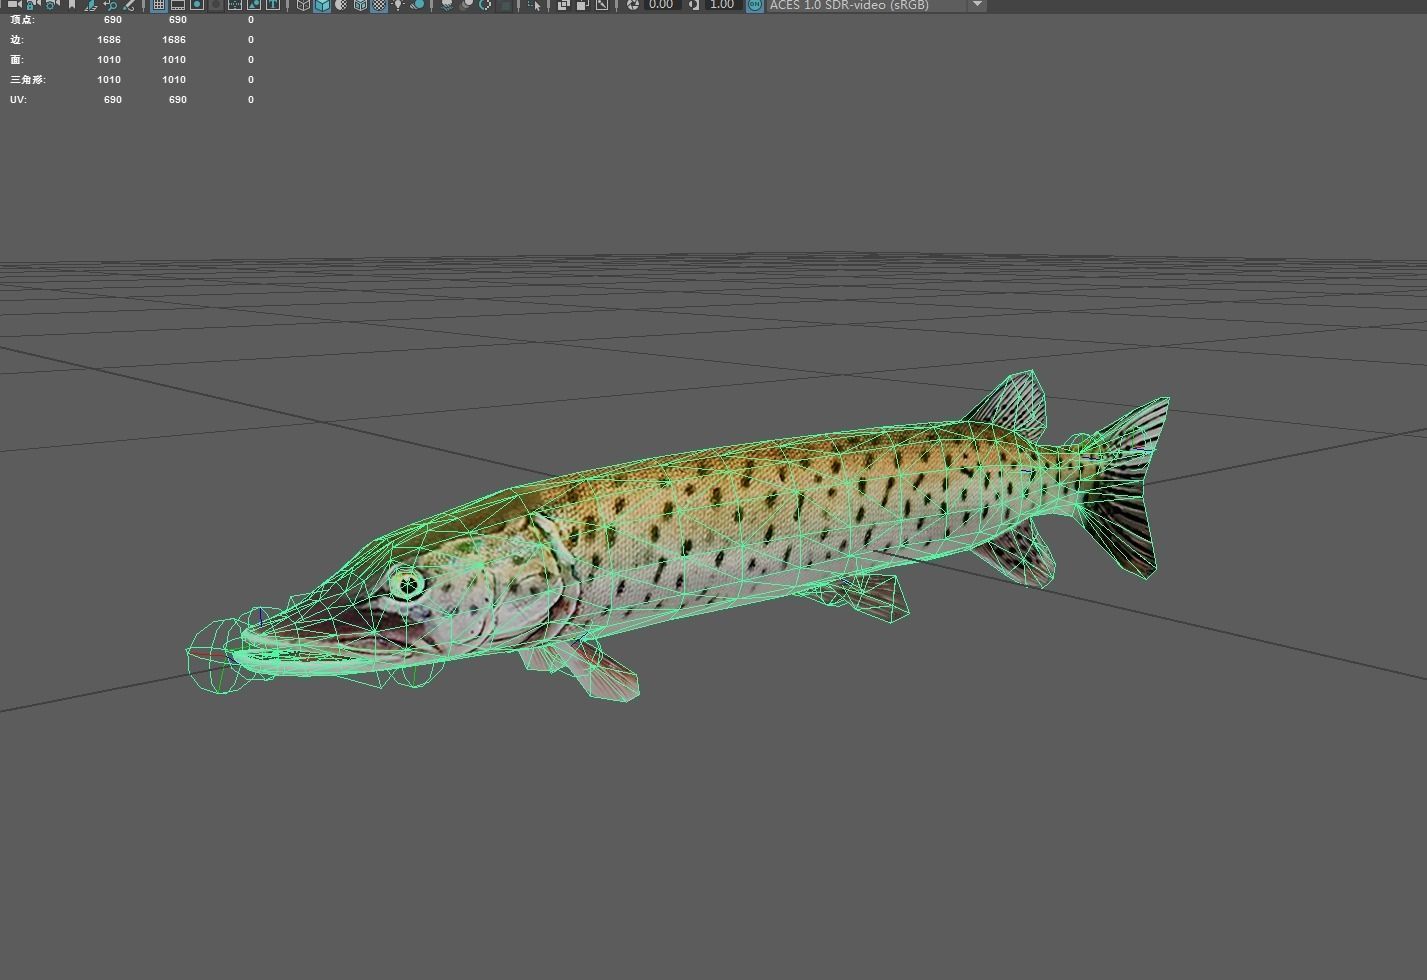Toggle Multisample Anti-aliasing icon
Image resolution: width=1427 pixels, height=980 pixels.
(485, 5)
